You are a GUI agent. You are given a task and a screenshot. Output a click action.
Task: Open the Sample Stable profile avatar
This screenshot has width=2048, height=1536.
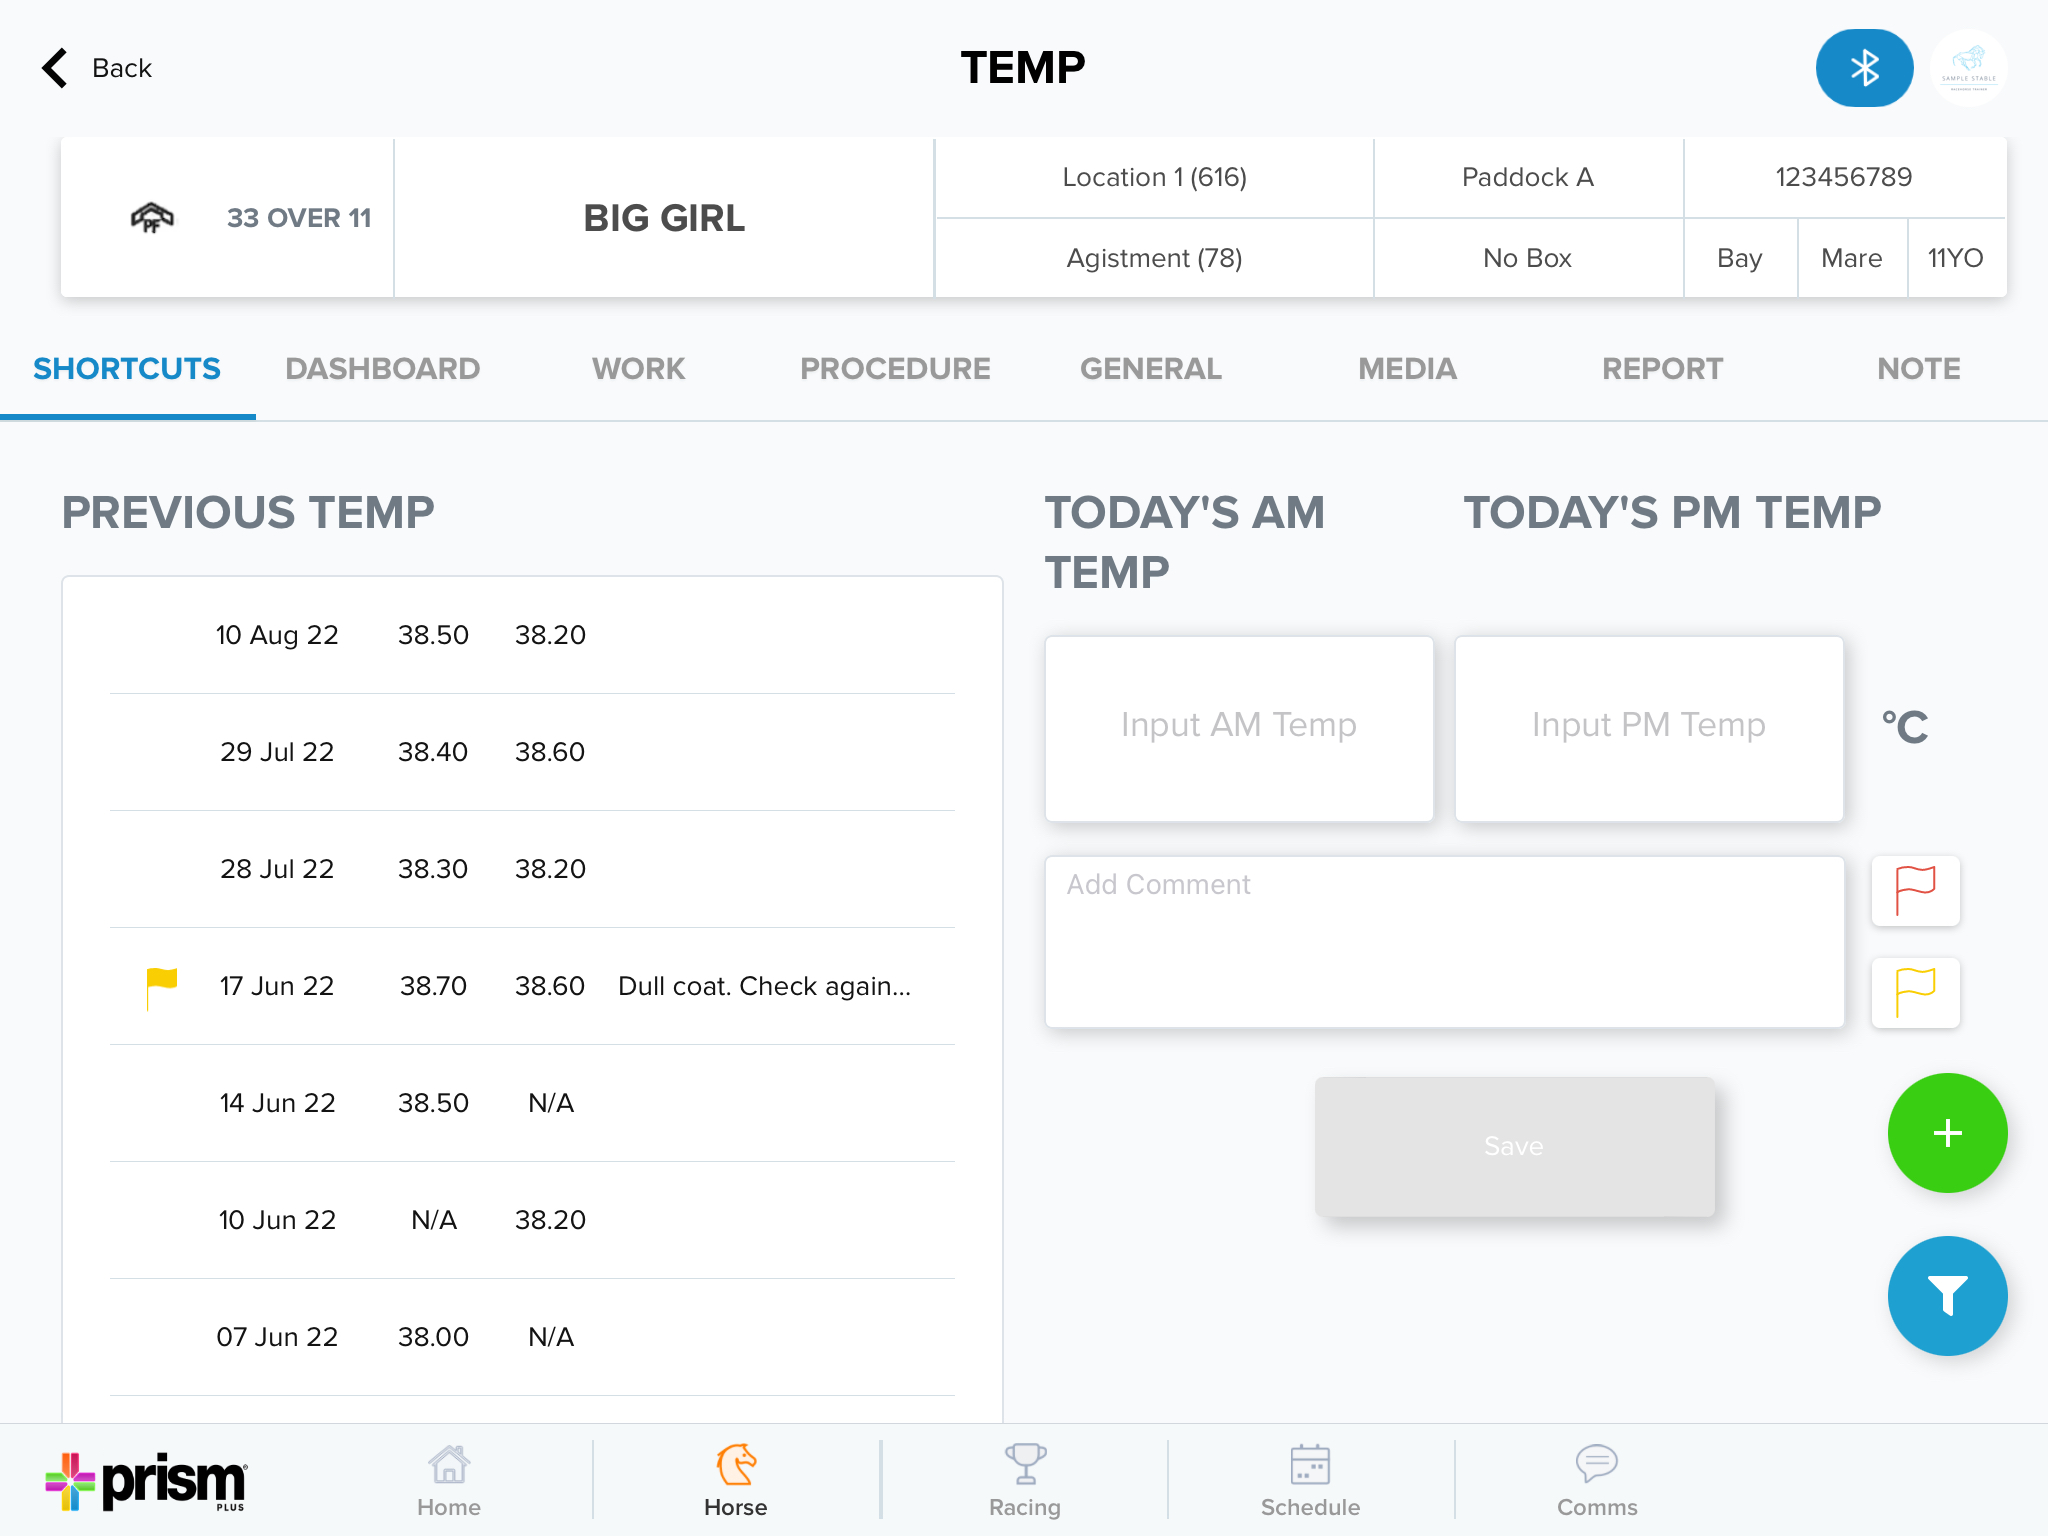click(x=1968, y=68)
